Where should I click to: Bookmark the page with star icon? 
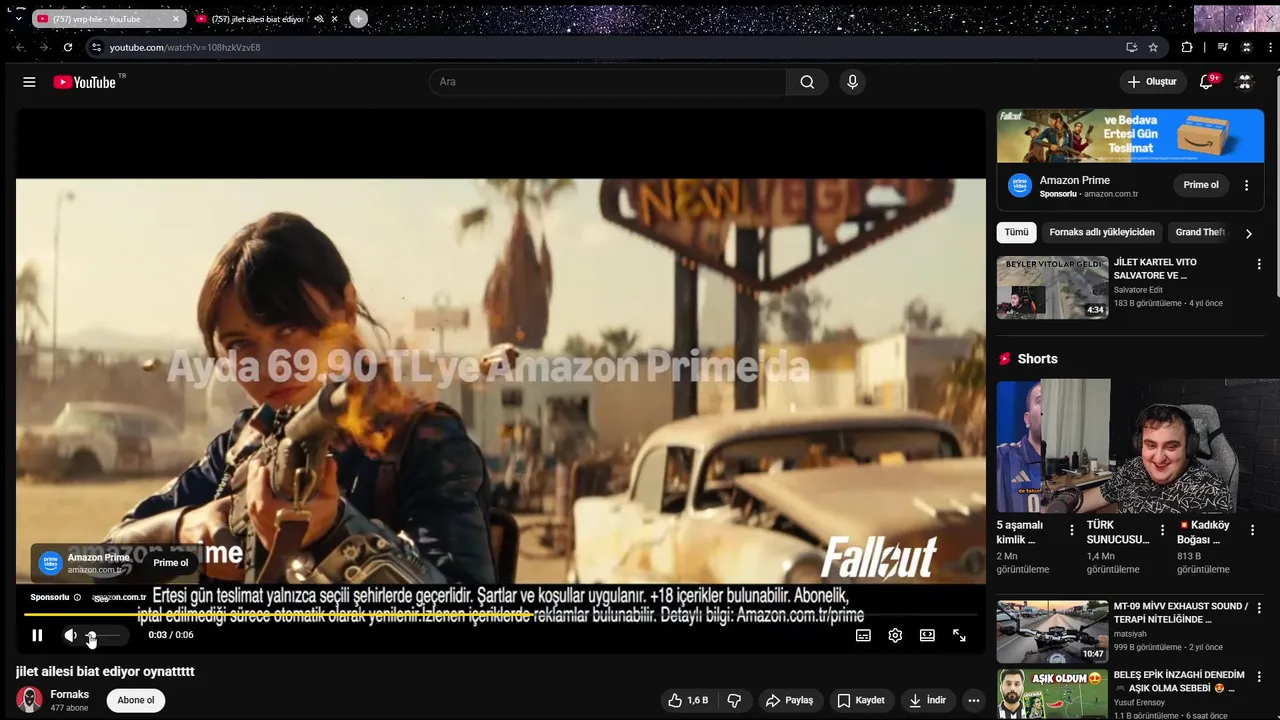coord(1153,47)
